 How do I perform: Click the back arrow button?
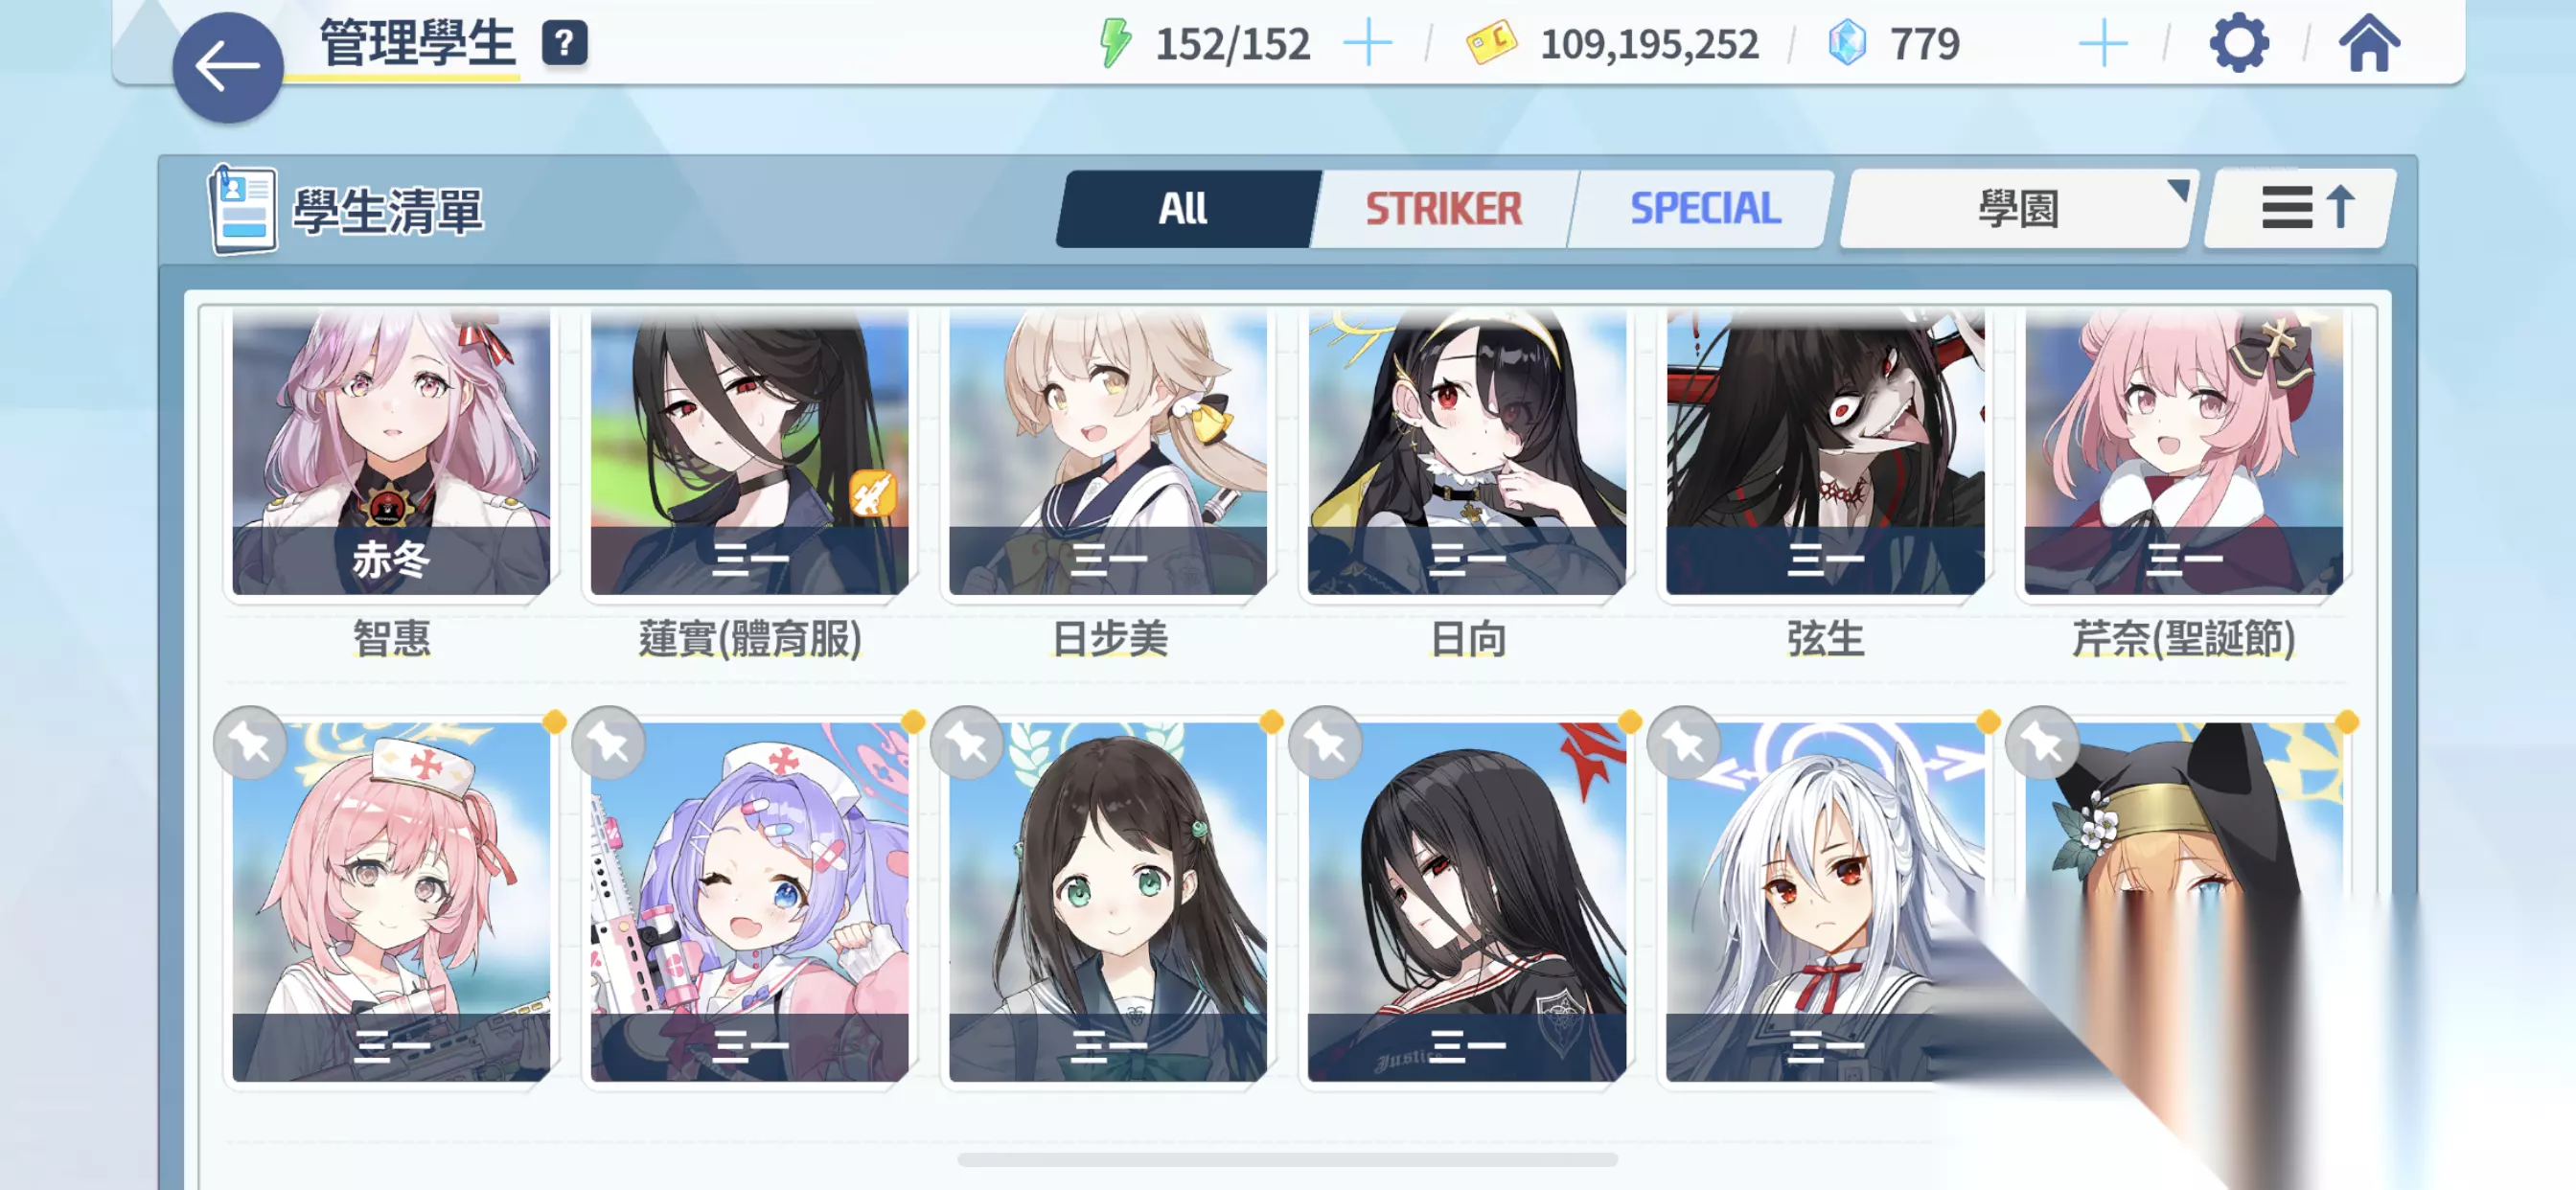(x=228, y=67)
